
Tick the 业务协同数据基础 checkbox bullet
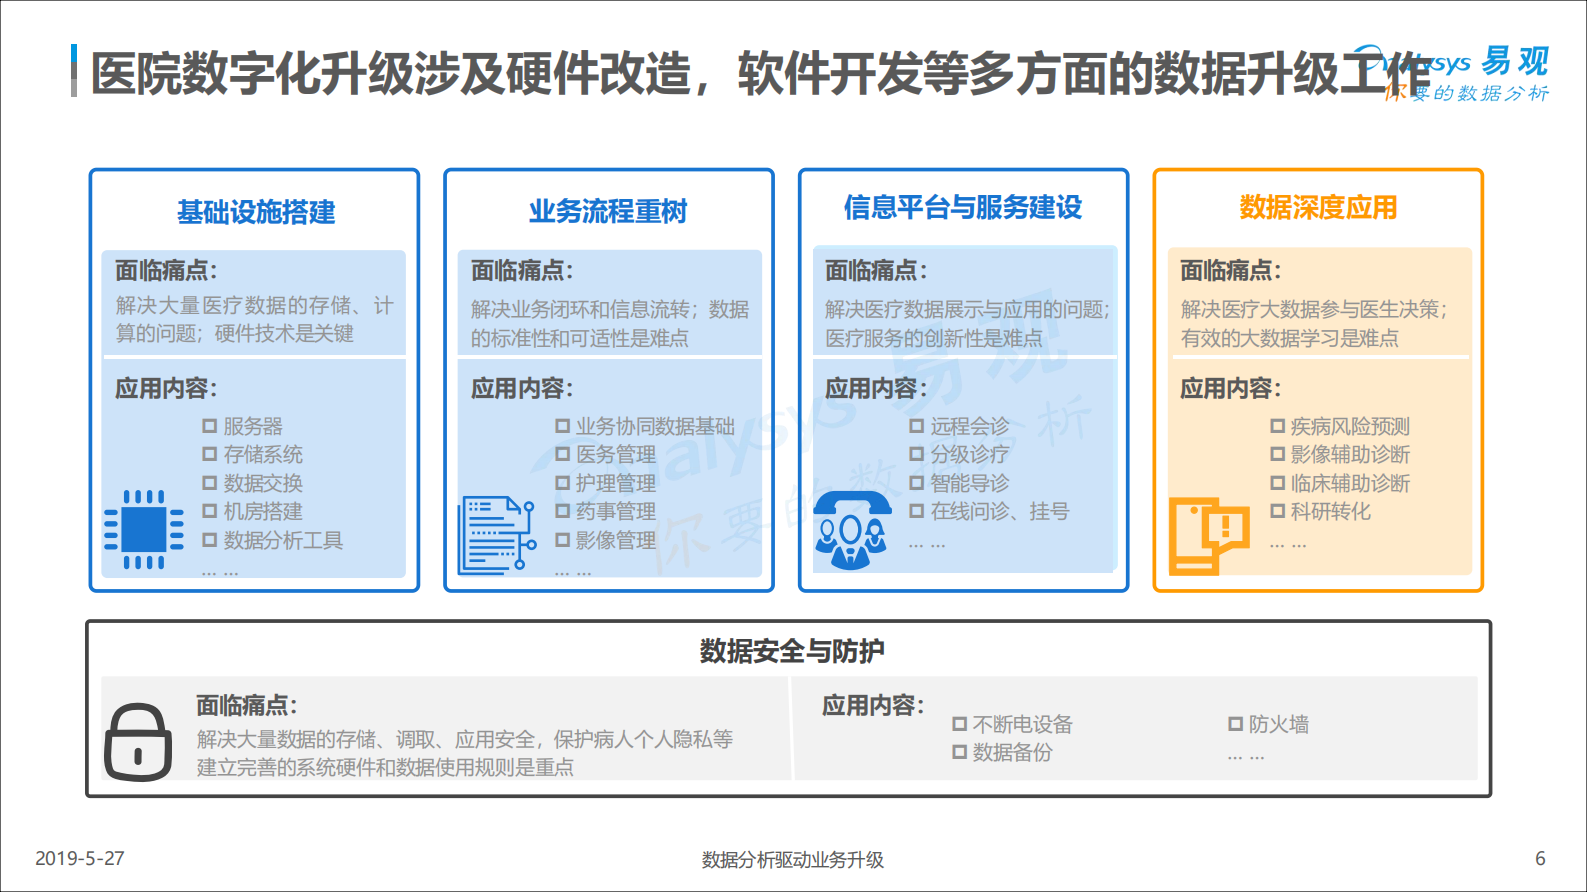point(563,426)
